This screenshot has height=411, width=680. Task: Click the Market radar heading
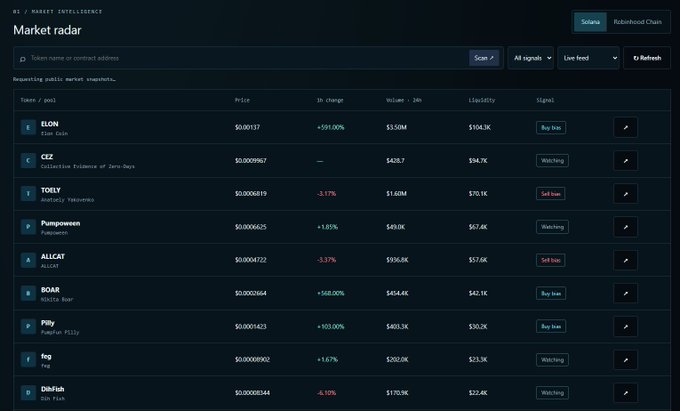click(x=47, y=30)
